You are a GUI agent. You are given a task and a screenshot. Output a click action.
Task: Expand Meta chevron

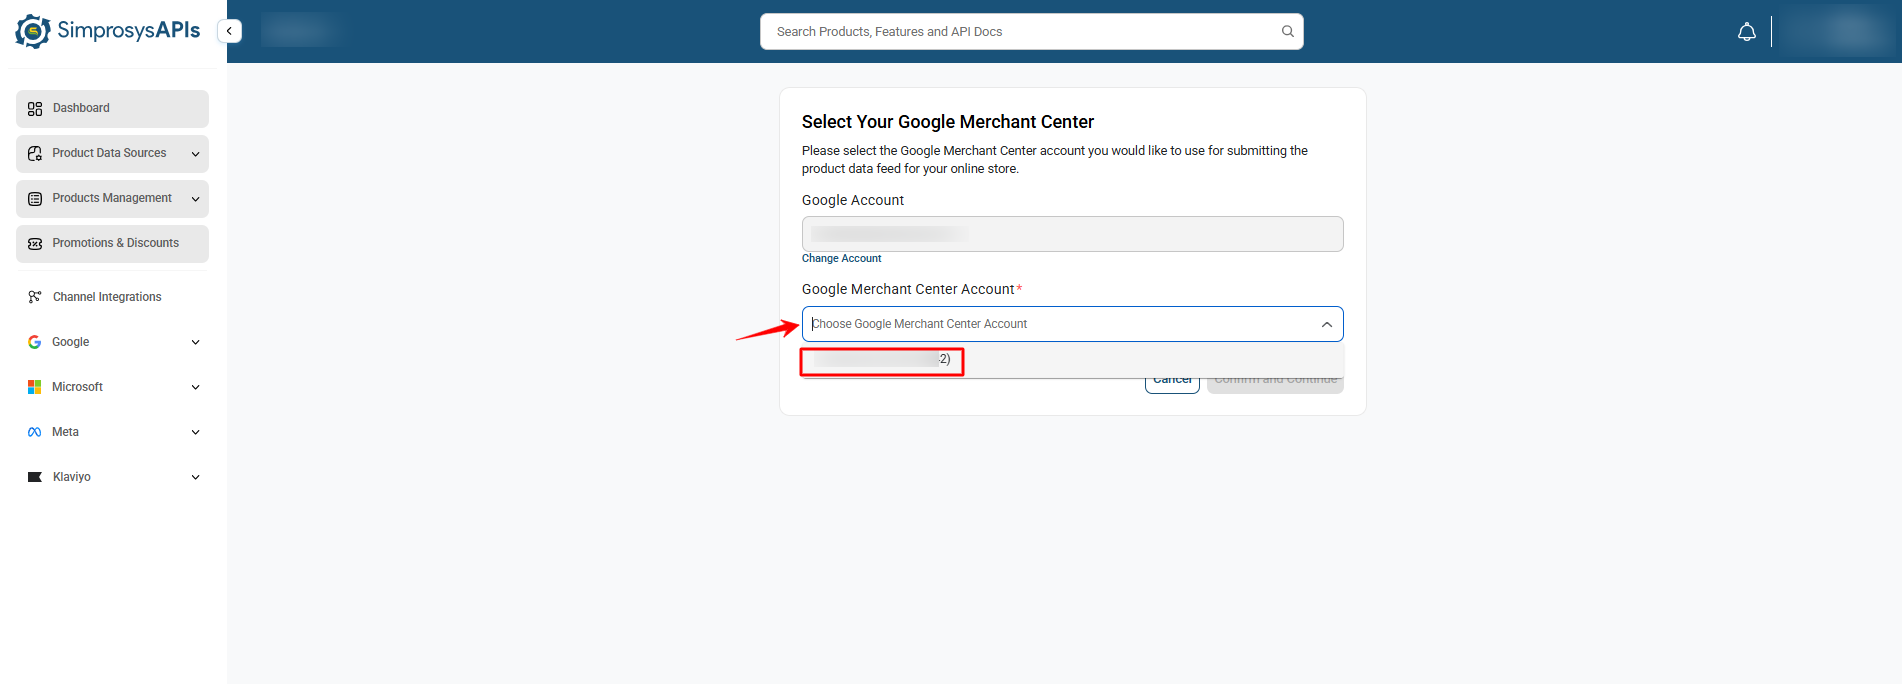pyautogui.click(x=195, y=432)
